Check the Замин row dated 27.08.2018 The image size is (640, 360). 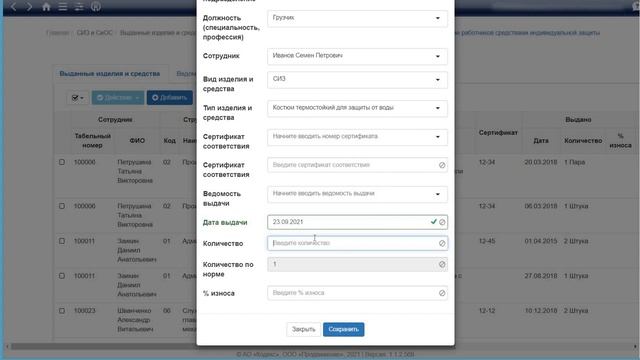[62, 276]
